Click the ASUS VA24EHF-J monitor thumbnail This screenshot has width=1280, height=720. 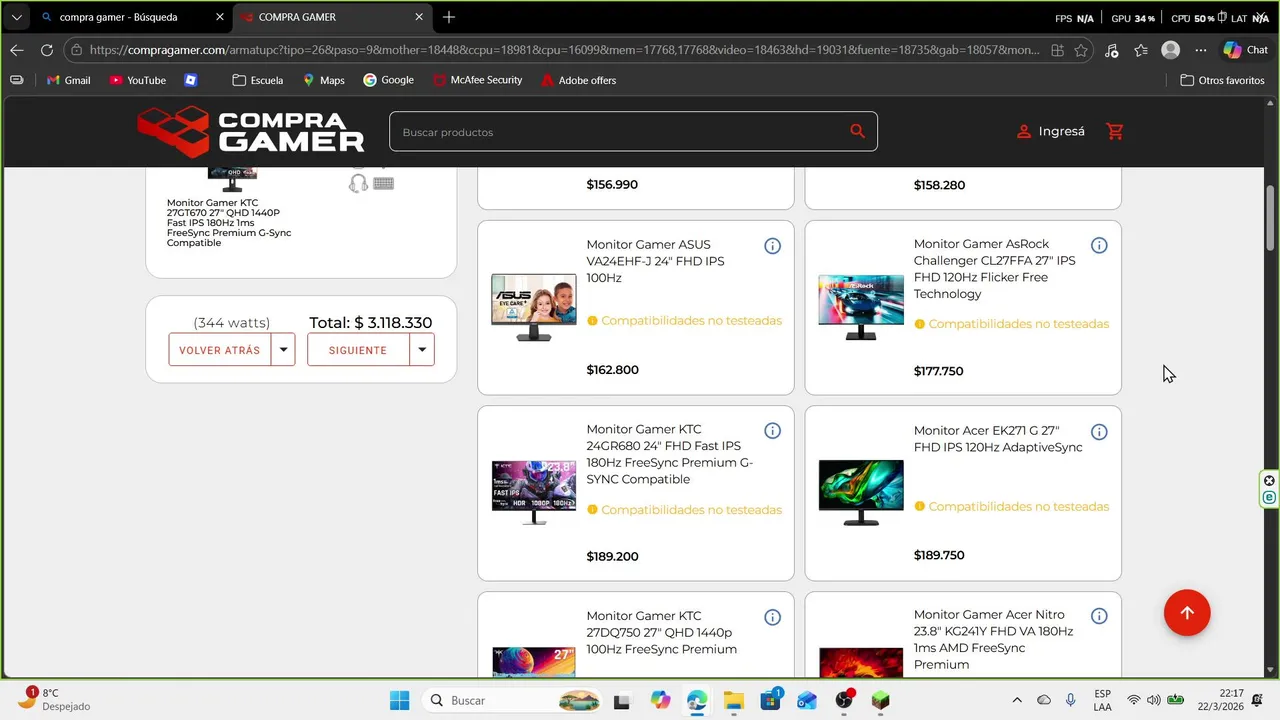pyautogui.click(x=534, y=308)
